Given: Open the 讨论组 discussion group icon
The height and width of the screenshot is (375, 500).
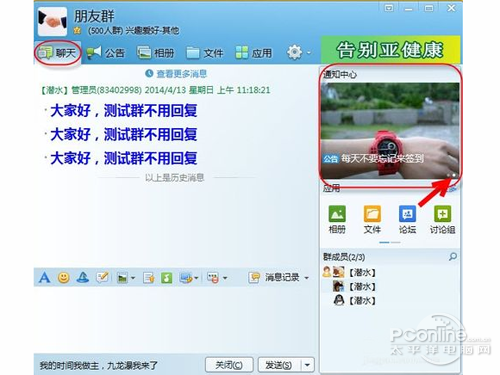Looking at the screenshot, I should 442,219.
